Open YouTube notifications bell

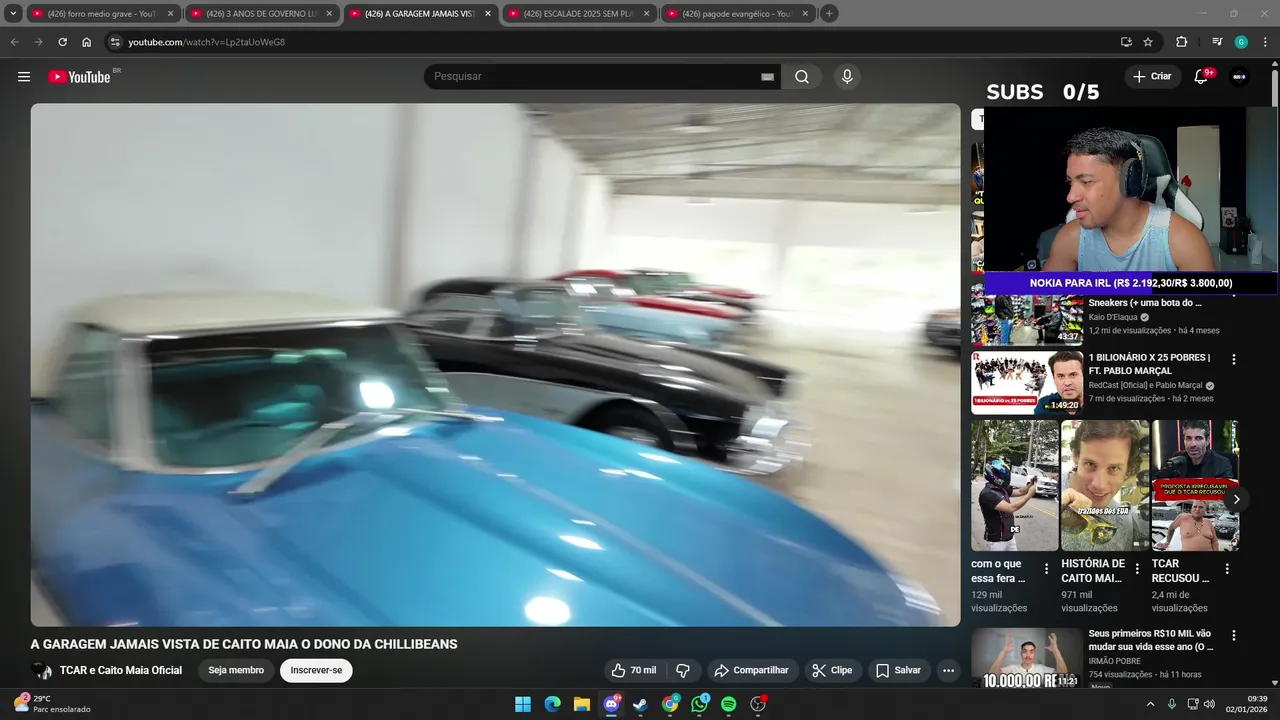pyautogui.click(x=1201, y=77)
